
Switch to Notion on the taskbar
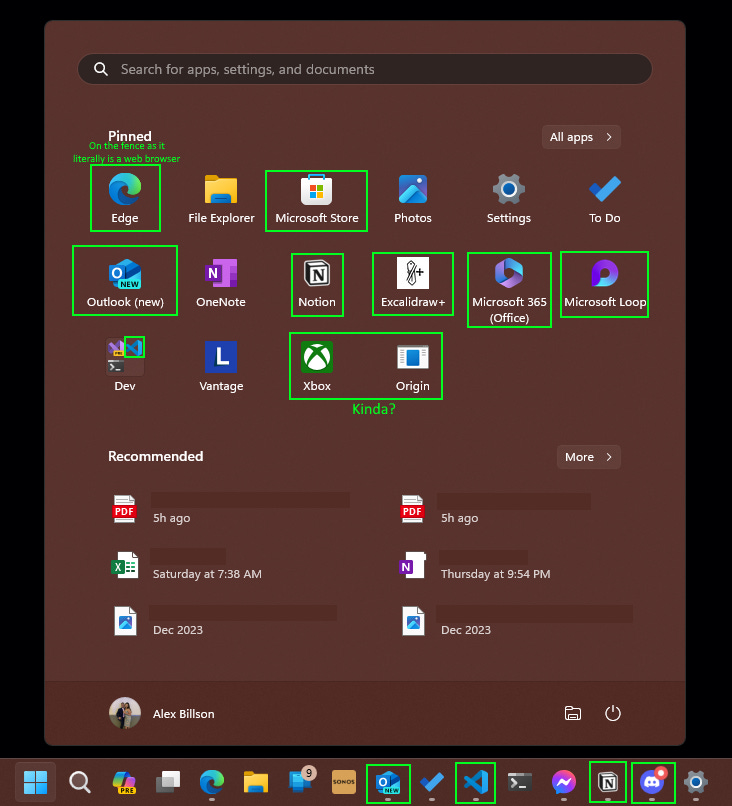point(608,782)
